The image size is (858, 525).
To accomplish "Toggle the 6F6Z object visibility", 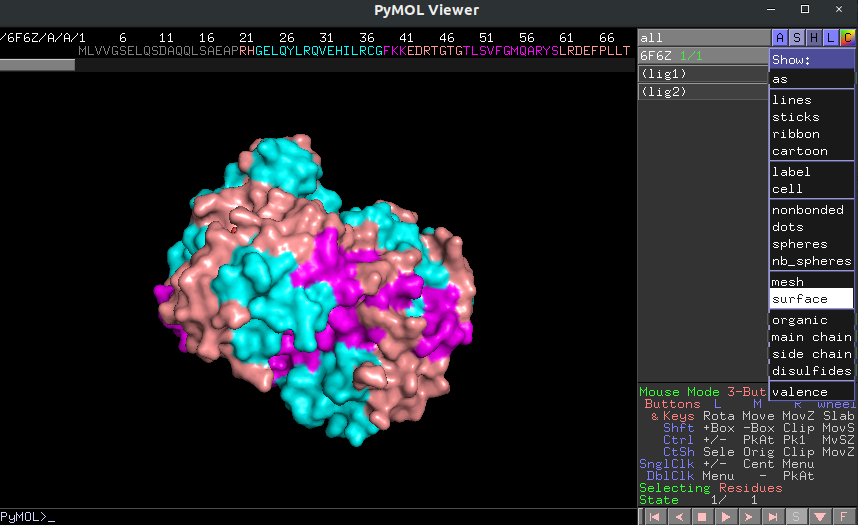I will (x=703, y=56).
